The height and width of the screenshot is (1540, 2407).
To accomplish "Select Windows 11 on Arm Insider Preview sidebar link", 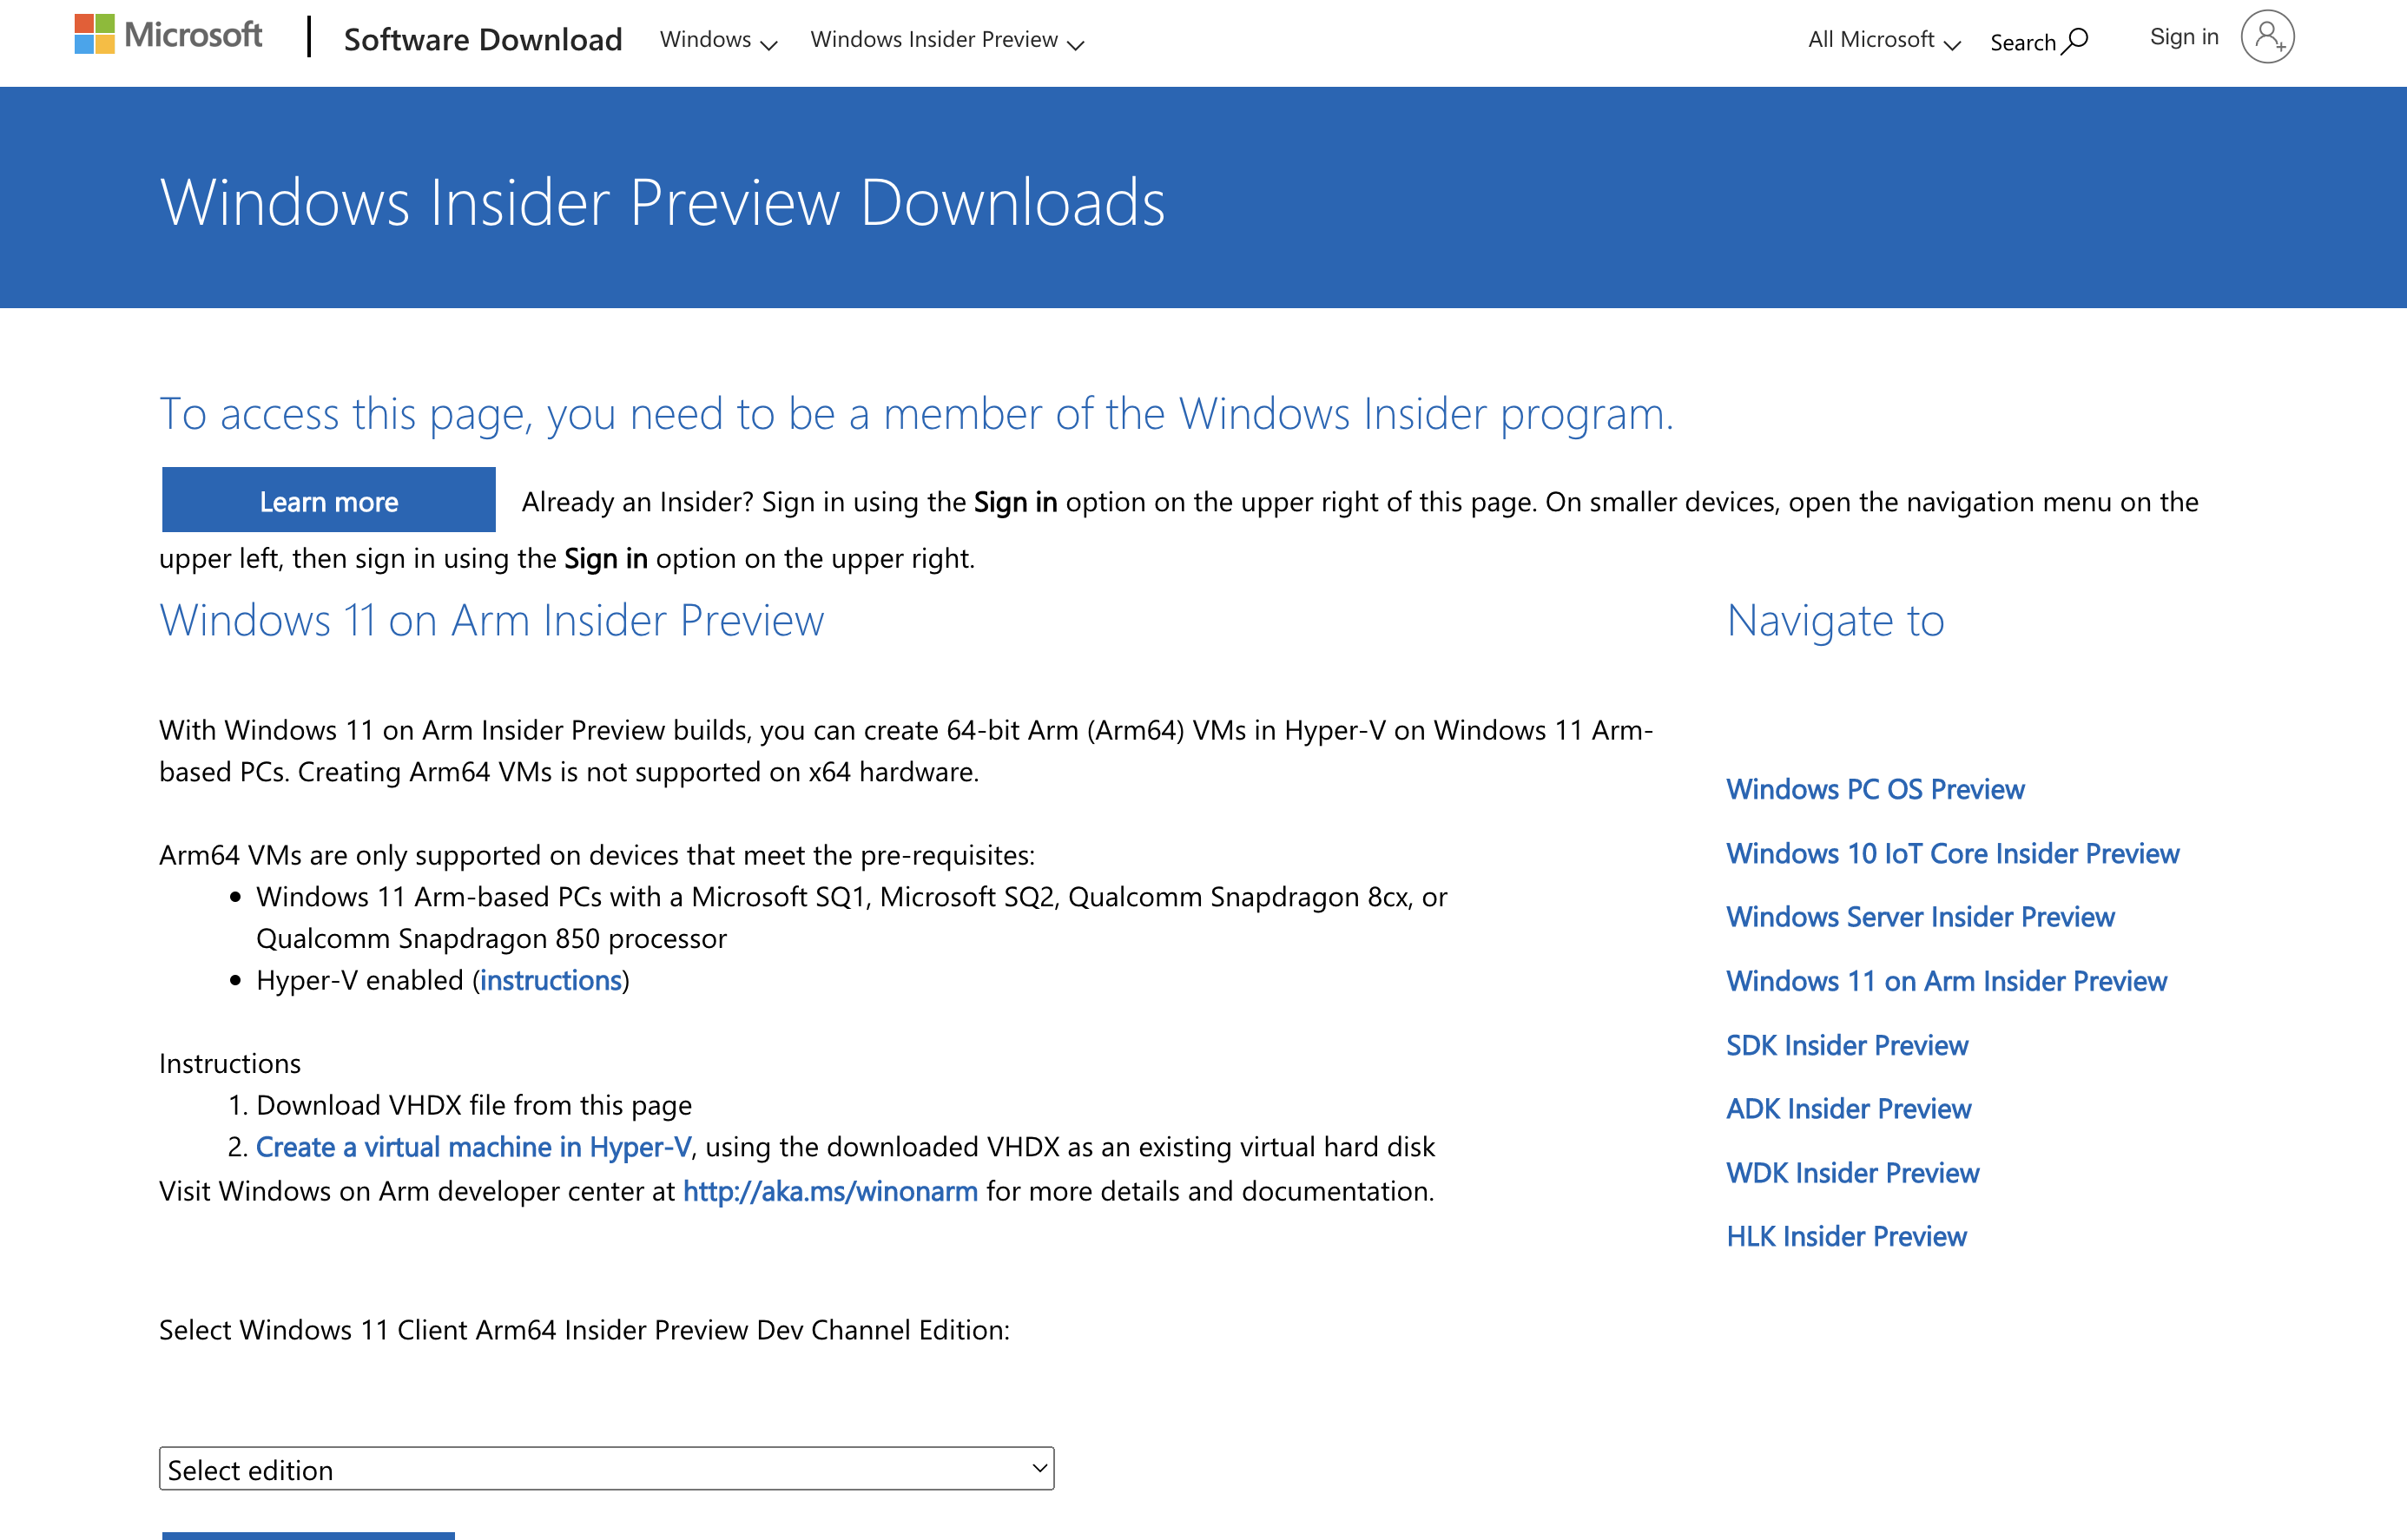I will click(1946, 981).
